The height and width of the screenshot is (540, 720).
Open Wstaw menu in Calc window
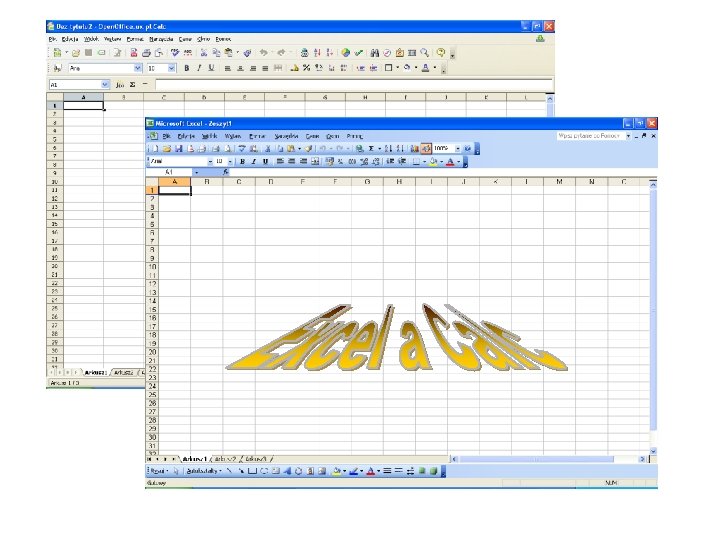click(112, 39)
